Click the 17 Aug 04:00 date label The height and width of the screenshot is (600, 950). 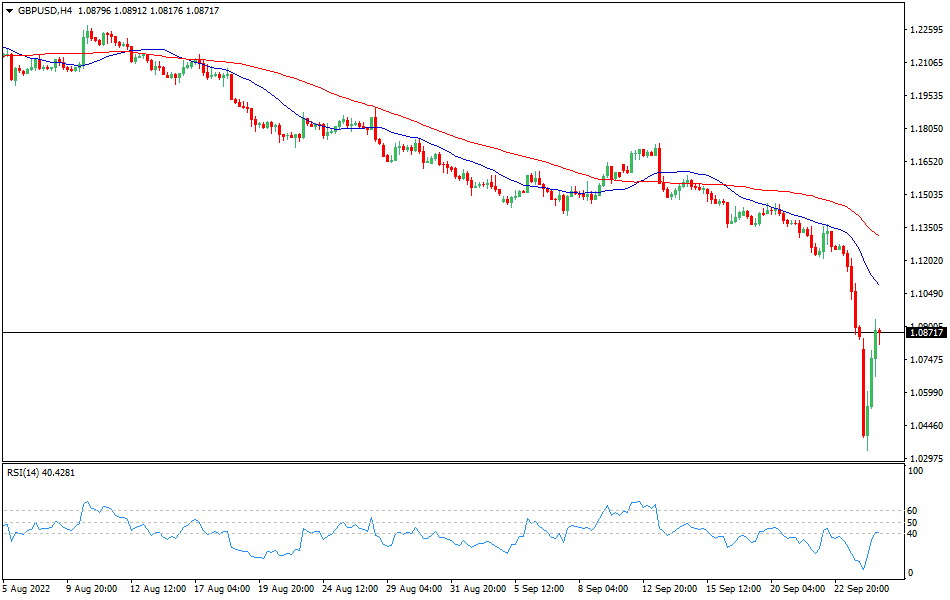tap(221, 588)
